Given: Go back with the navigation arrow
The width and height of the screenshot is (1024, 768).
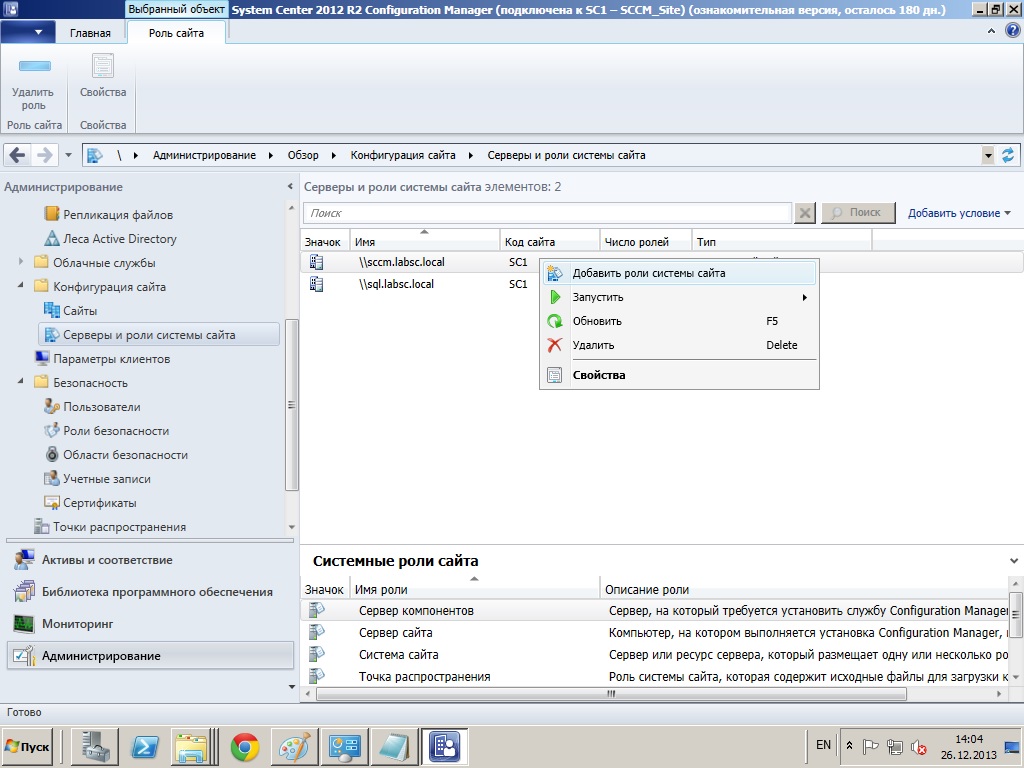Looking at the screenshot, I should (x=18, y=155).
